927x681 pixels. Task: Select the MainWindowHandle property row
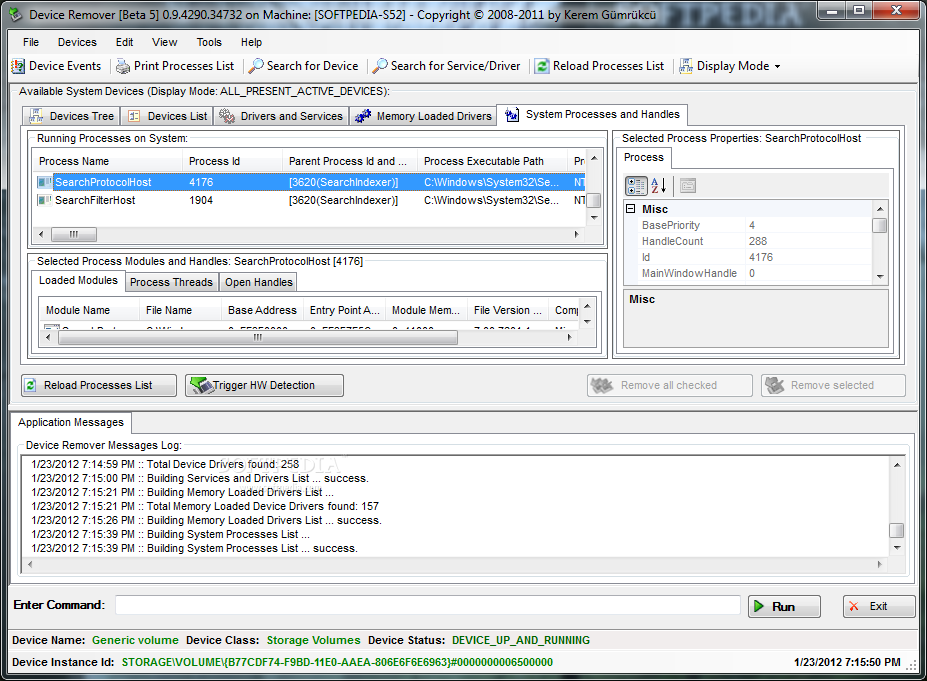[x=748, y=273]
